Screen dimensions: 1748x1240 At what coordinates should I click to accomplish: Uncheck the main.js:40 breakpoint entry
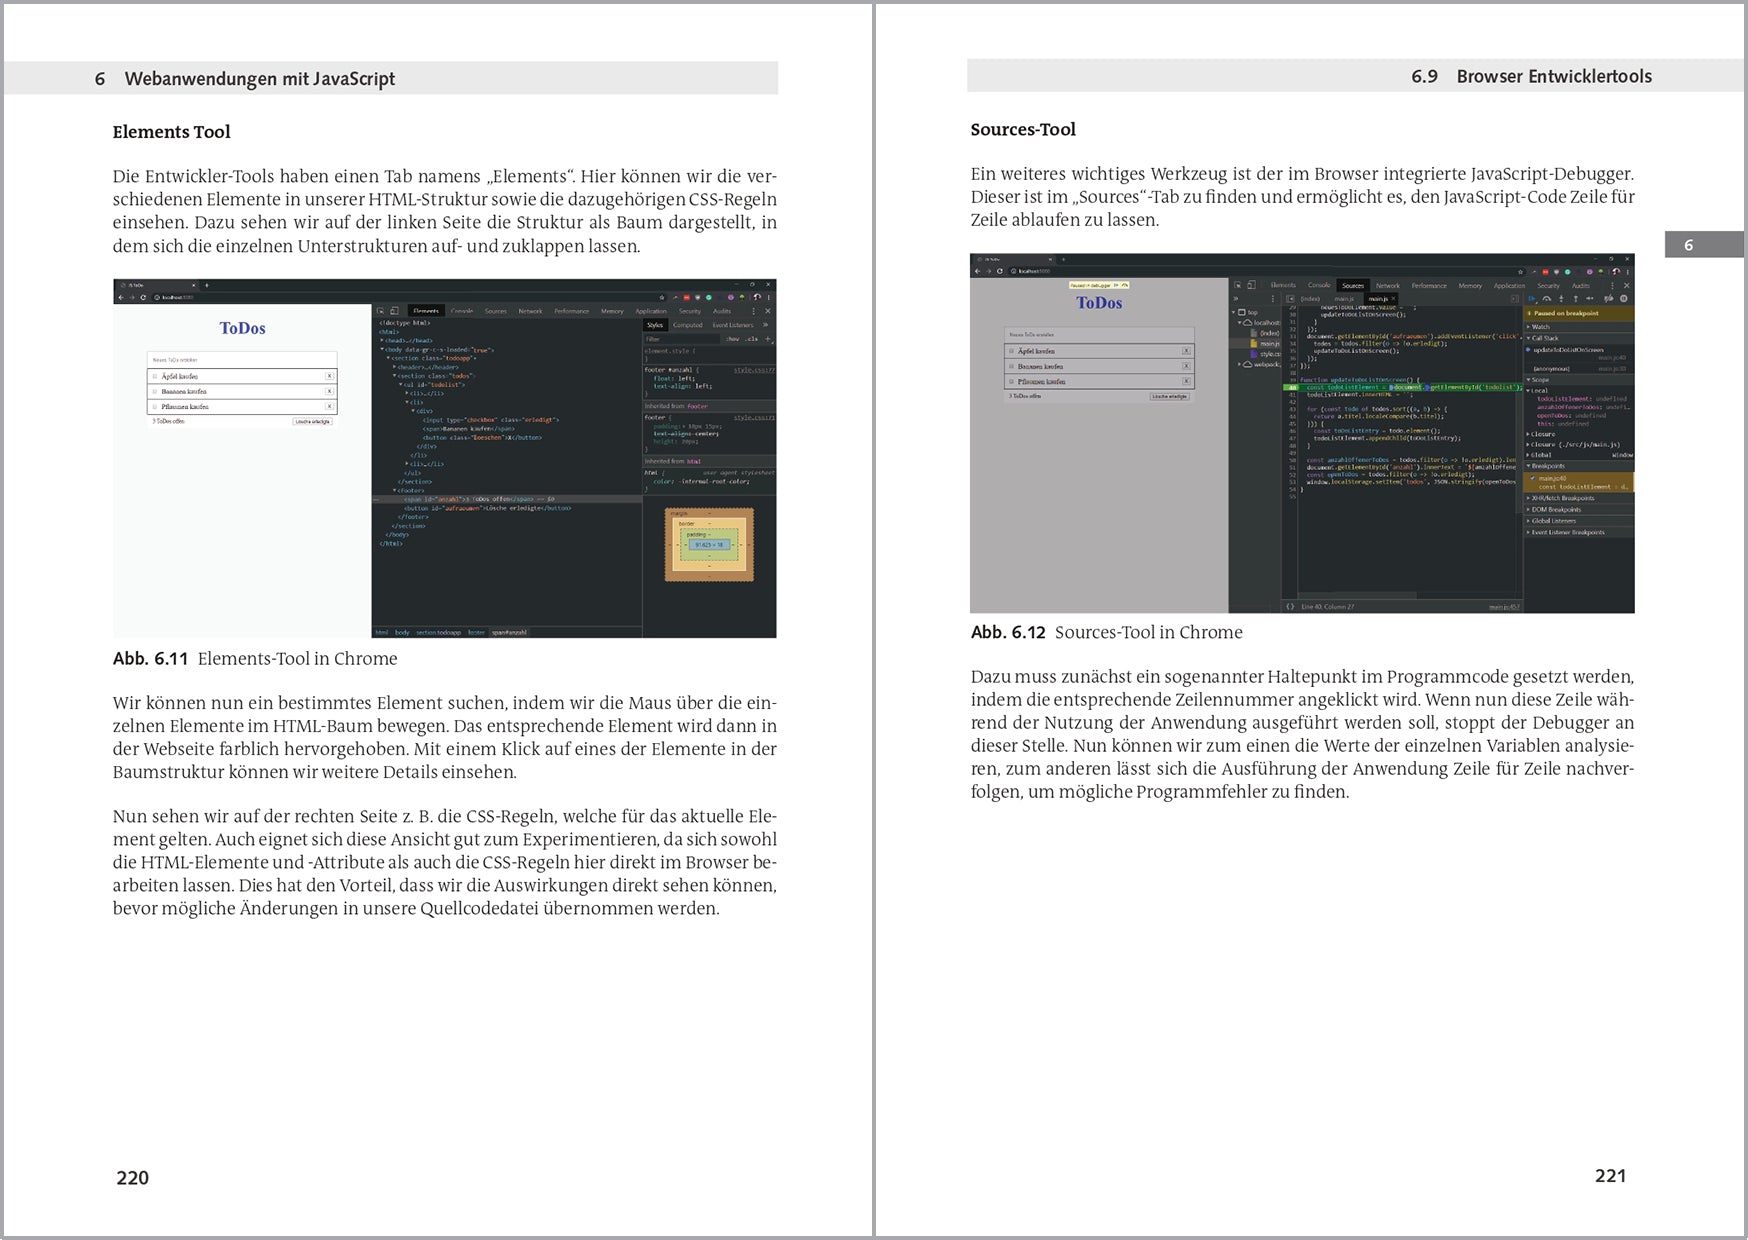(x=1532, y=478)
